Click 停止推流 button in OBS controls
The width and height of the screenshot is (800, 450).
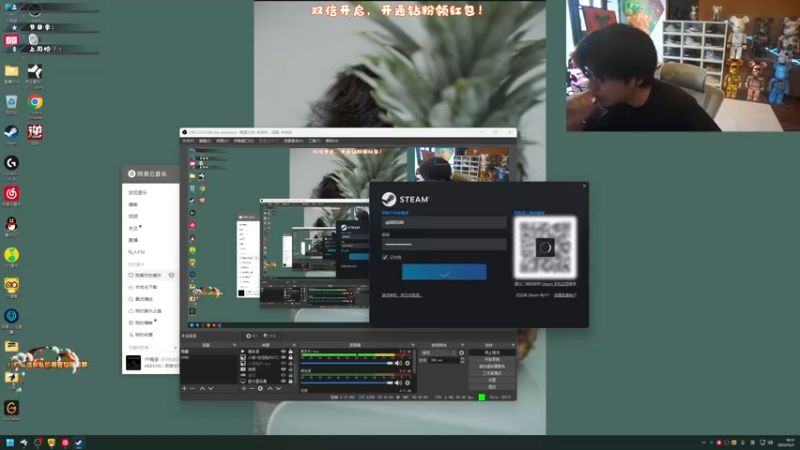tap(492, 353)
